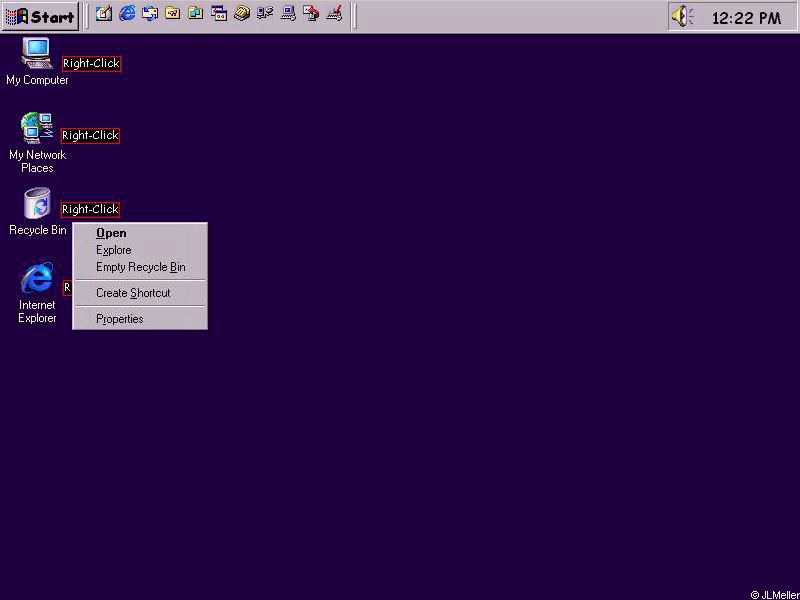Click the 12:22 PM clock

click(x=746, y=18)
